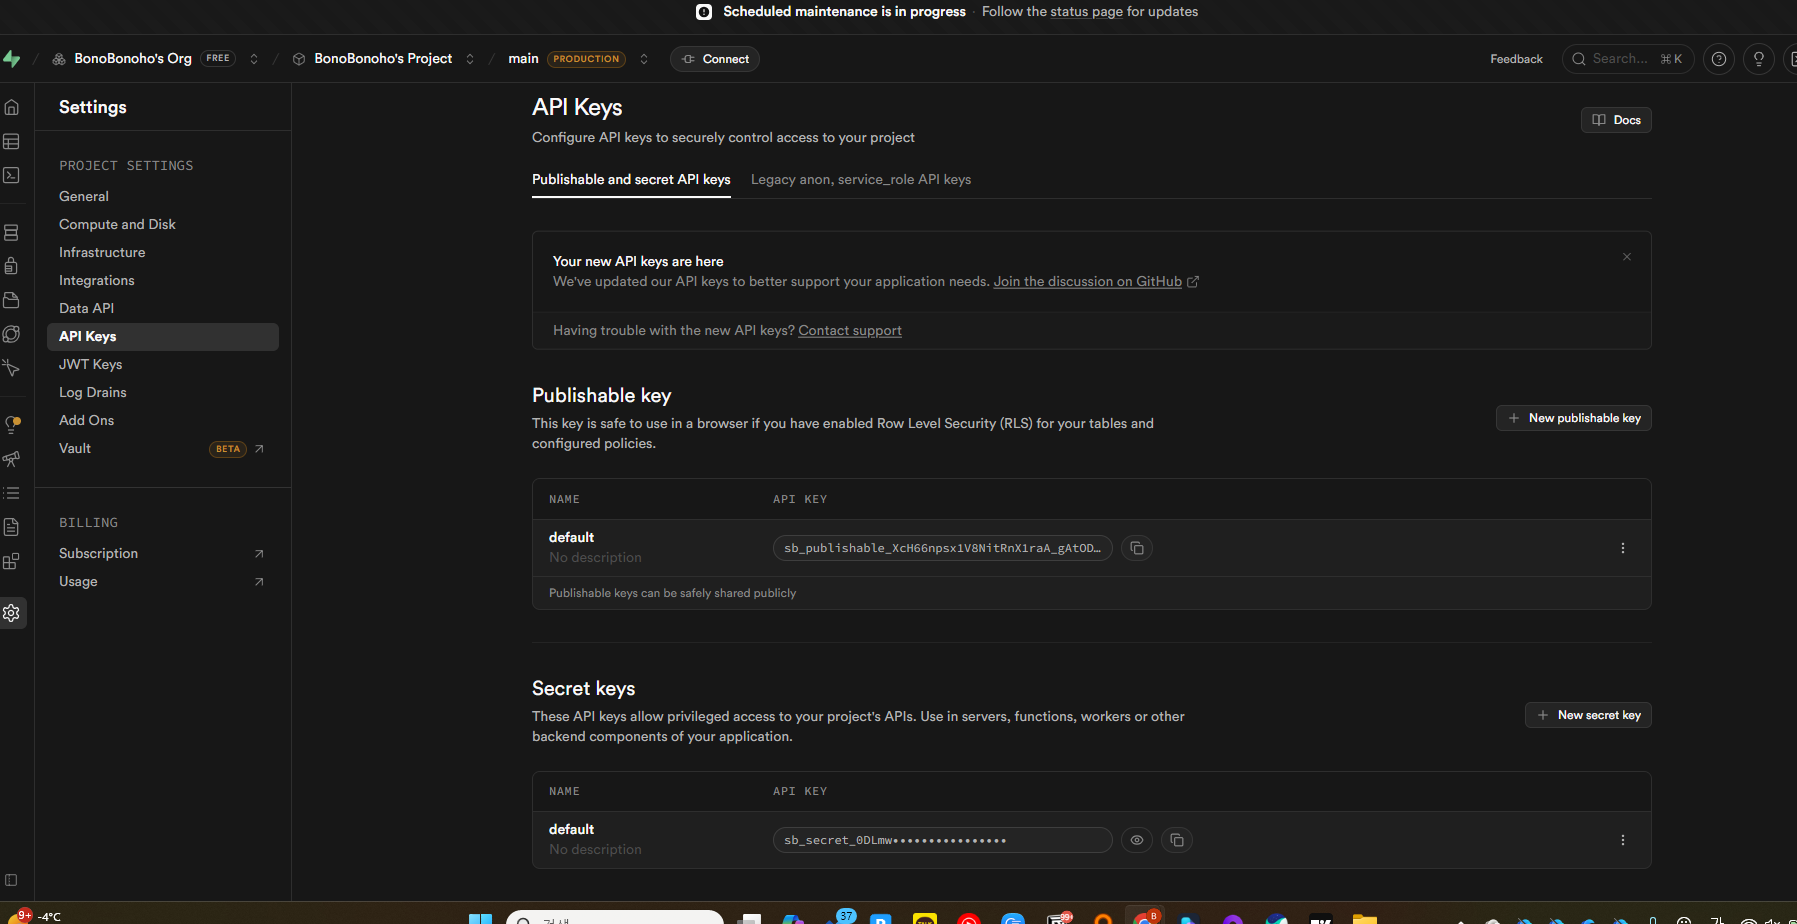The image size is (1797, 924).
Task: Open the options menu for the publishable key row
Action: tap(1623, 548)
